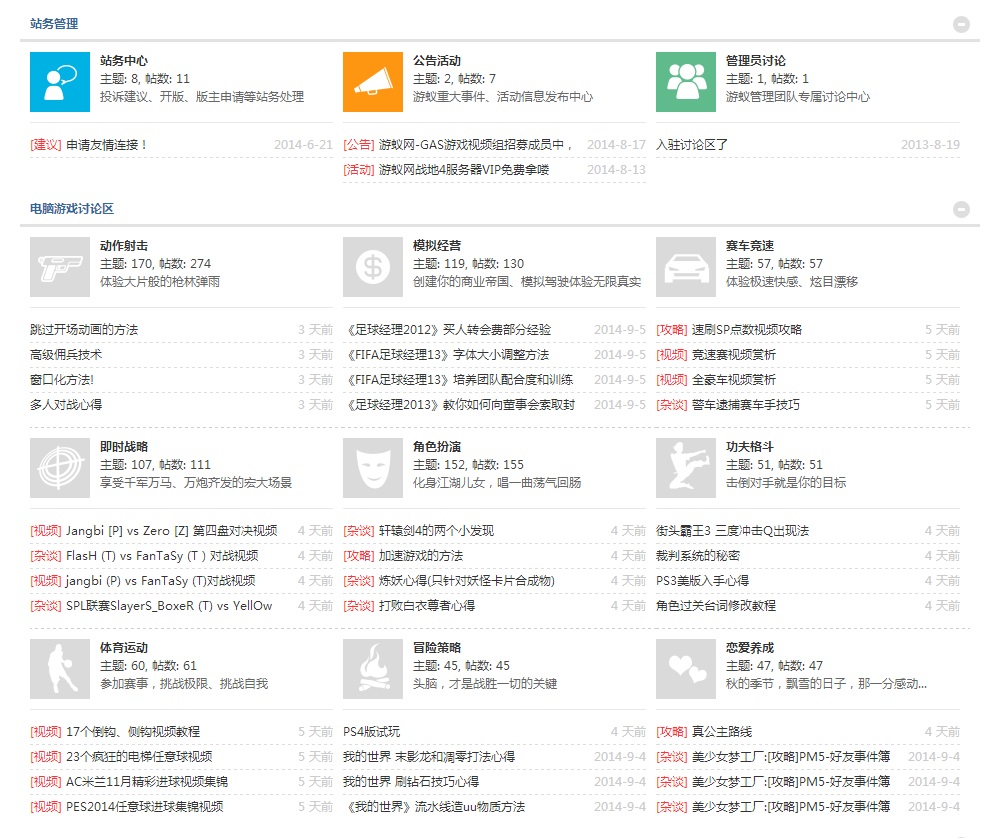1000x838 pixels.
Task: Open thread 17个倒钩、侧钩视频教程
Action: (x=133, y=731)
